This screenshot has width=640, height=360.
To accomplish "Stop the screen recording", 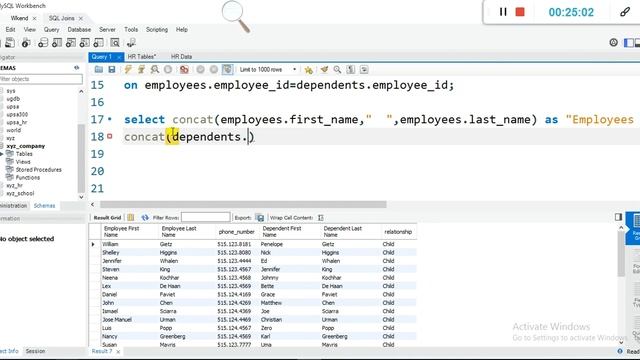I will tap(520, 12).
